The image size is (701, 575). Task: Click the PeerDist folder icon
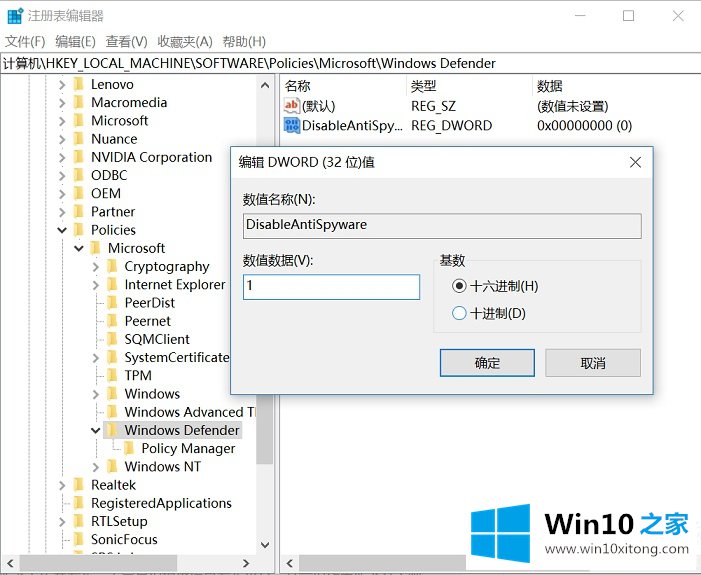click(x=112, y=303)
